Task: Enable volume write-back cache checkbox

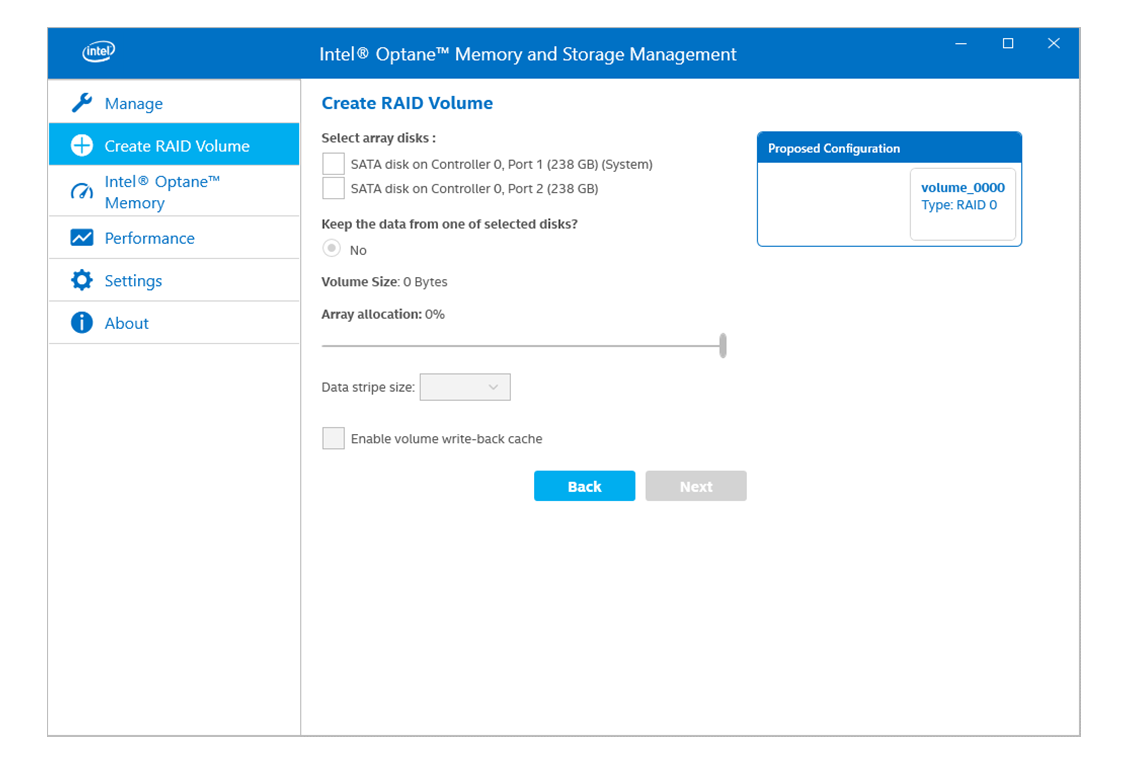Action: click(x=333, y=438)
